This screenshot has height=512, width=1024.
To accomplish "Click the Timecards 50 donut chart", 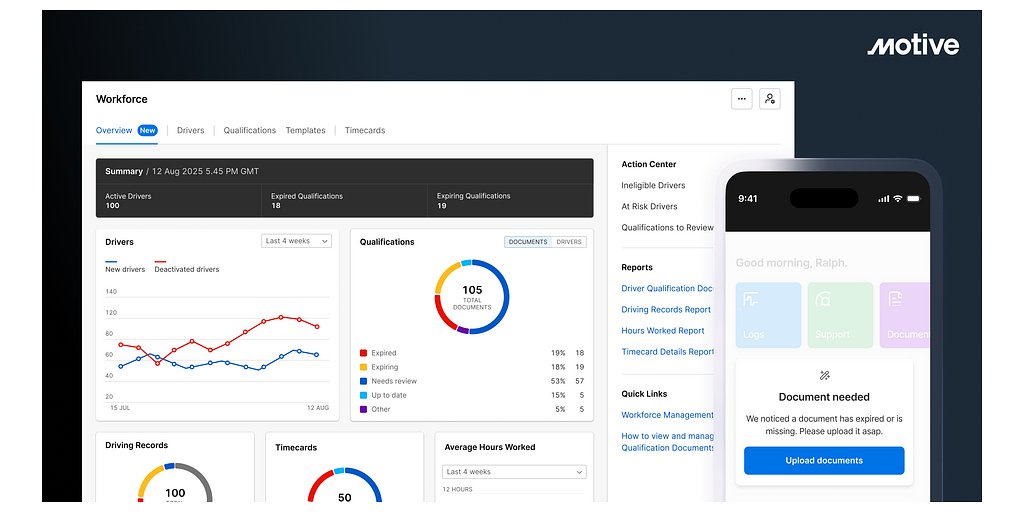I will 345,485.
